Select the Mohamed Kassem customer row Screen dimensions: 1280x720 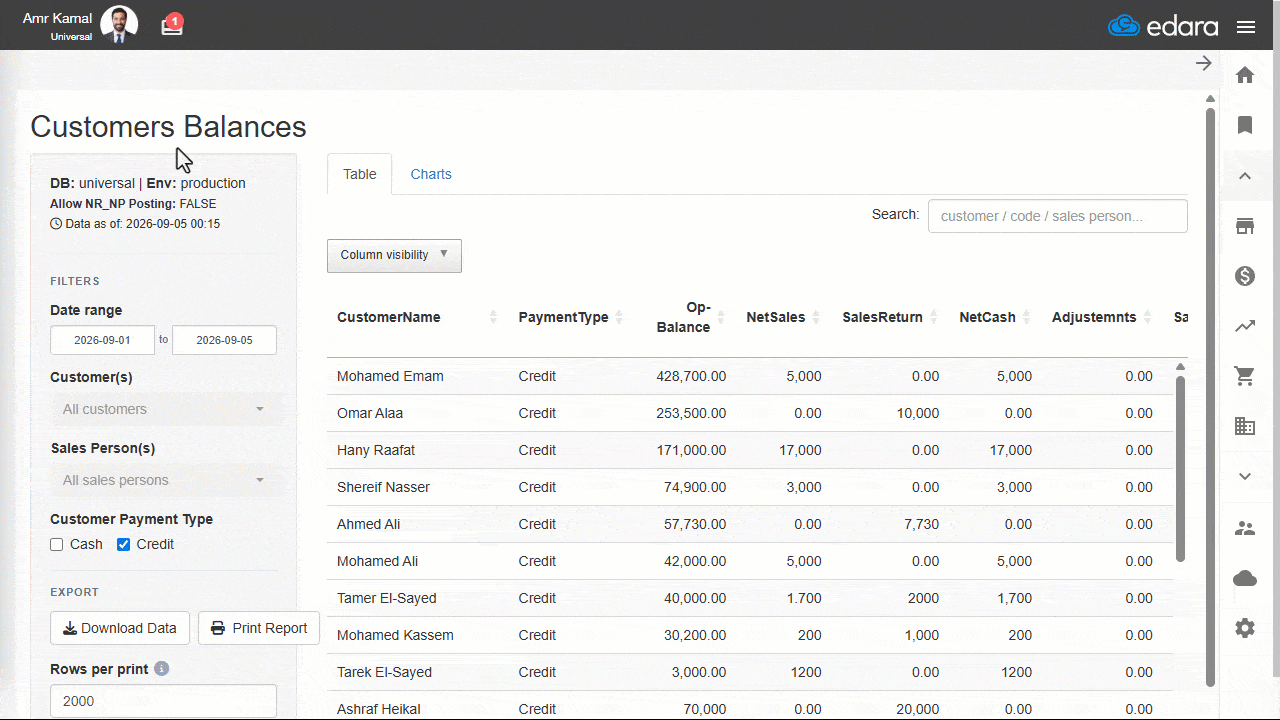tap(750, 635)
